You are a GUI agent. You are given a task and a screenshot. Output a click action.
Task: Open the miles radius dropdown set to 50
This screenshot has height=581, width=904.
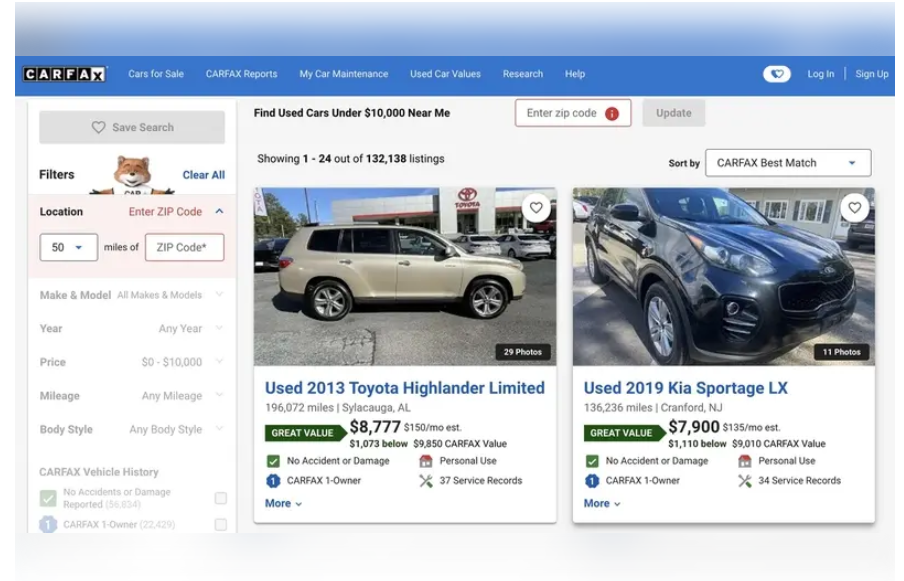click(x=68, y=247)
